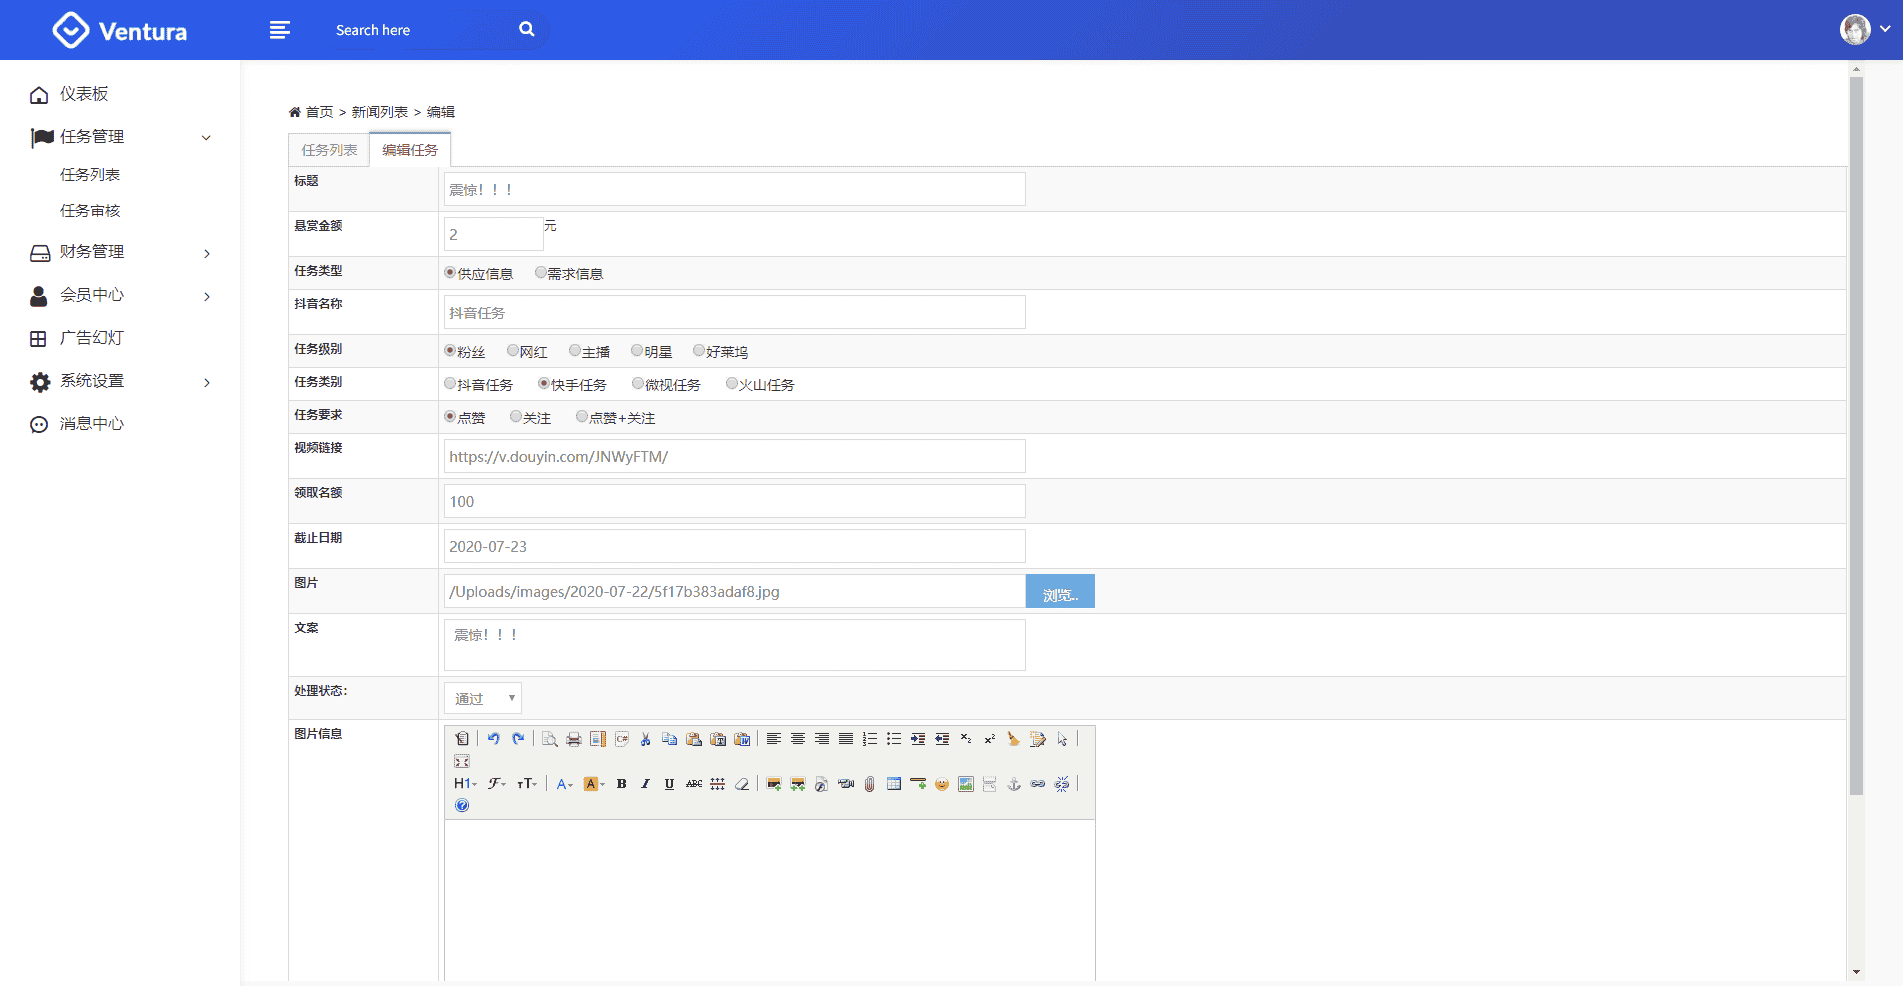The image size is (1903, 986).
Task: Click the undo icon in editor toolbar
Action: coord(493,739)
